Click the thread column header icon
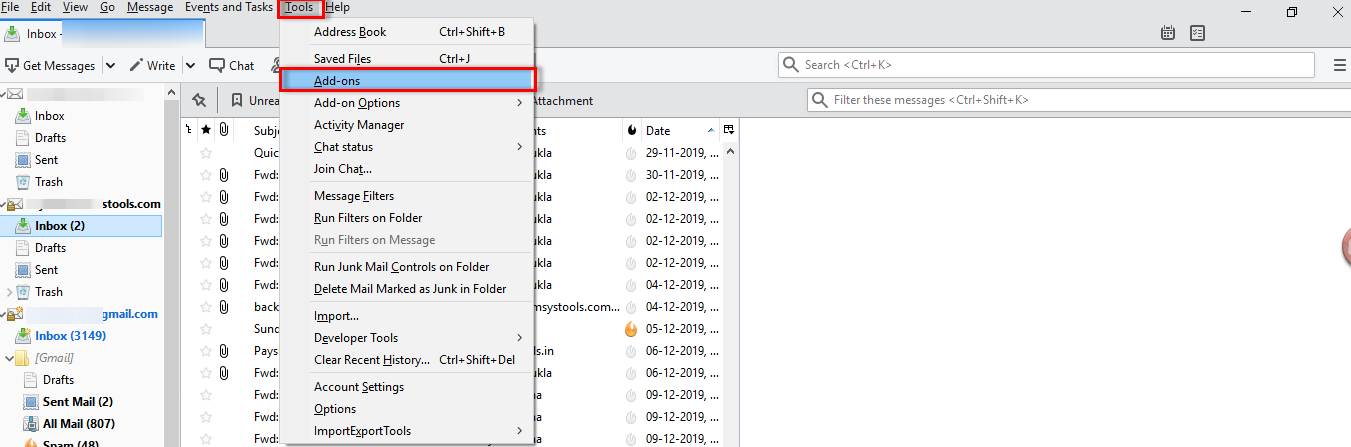Screen dimensions: 1351x447 pos(189,130)
